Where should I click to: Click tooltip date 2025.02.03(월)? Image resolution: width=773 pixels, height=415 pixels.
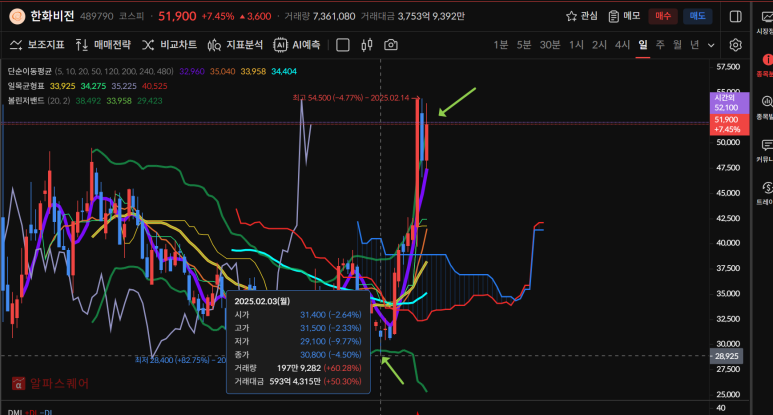[262, 301]
